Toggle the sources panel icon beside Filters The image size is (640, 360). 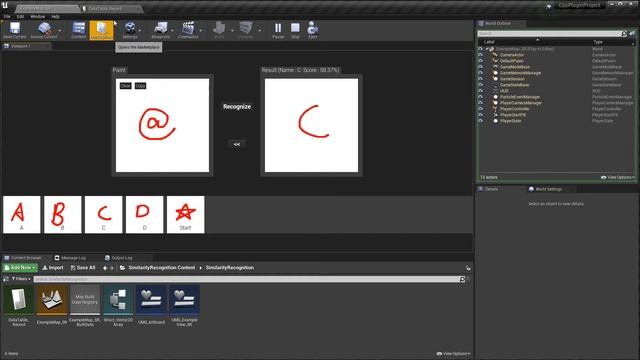(6, 279)
